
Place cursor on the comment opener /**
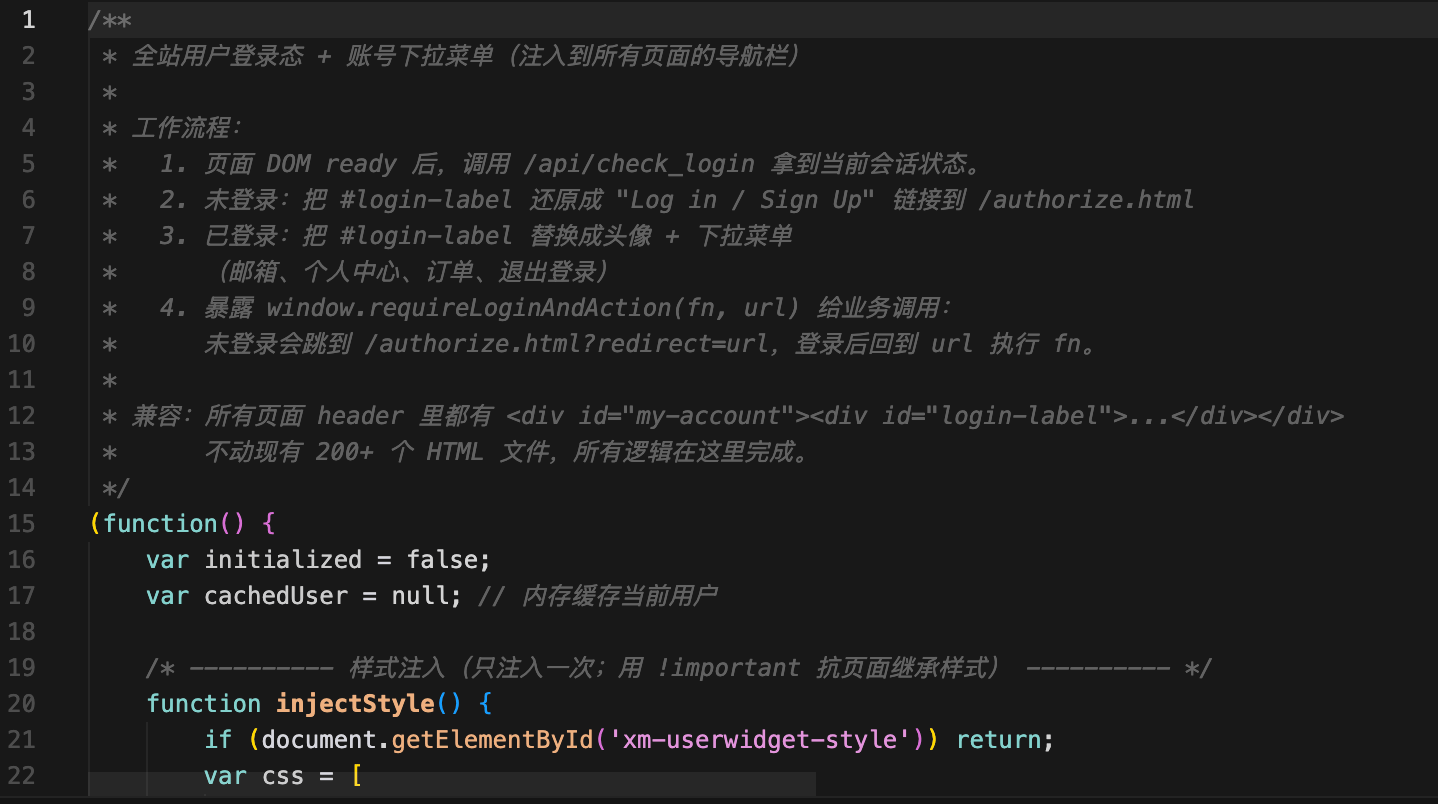[110, 20]
